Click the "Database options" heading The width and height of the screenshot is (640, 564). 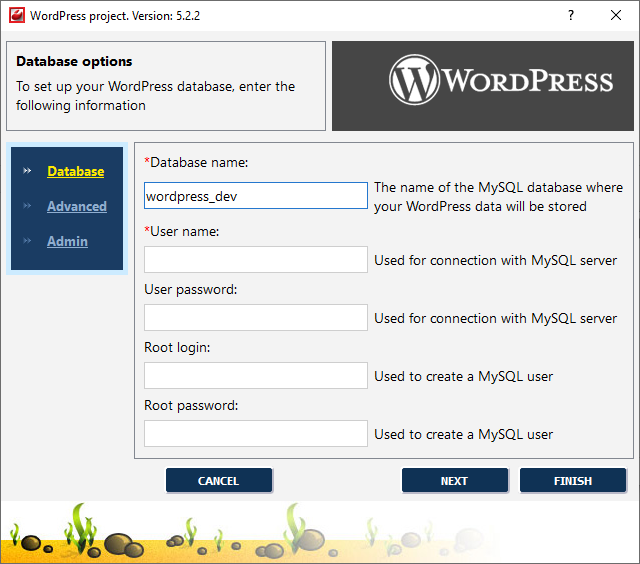pyautogui.click(x=74, y=62)
